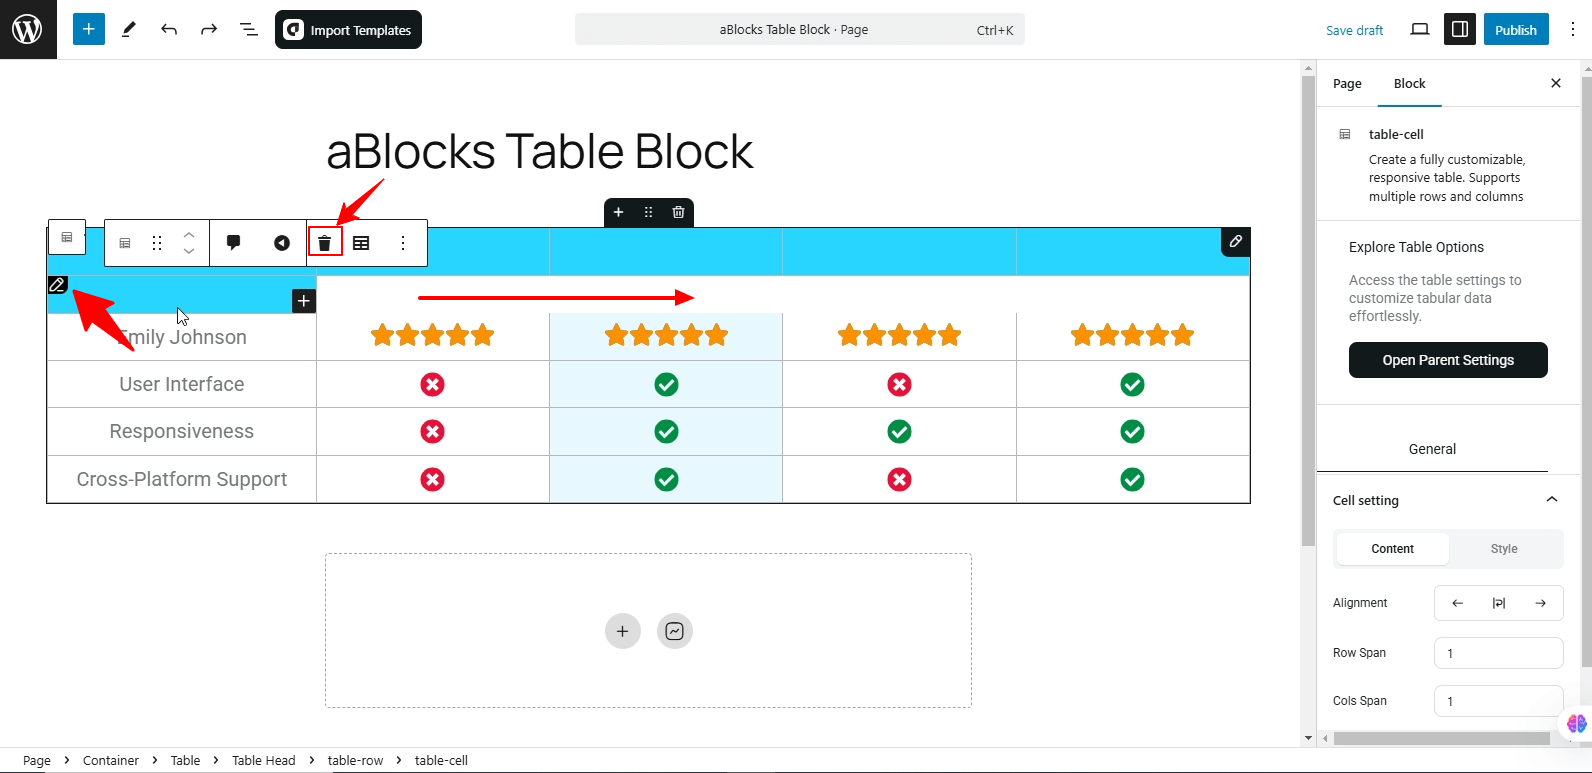Open the laptop preview icon

[1420, 30]
